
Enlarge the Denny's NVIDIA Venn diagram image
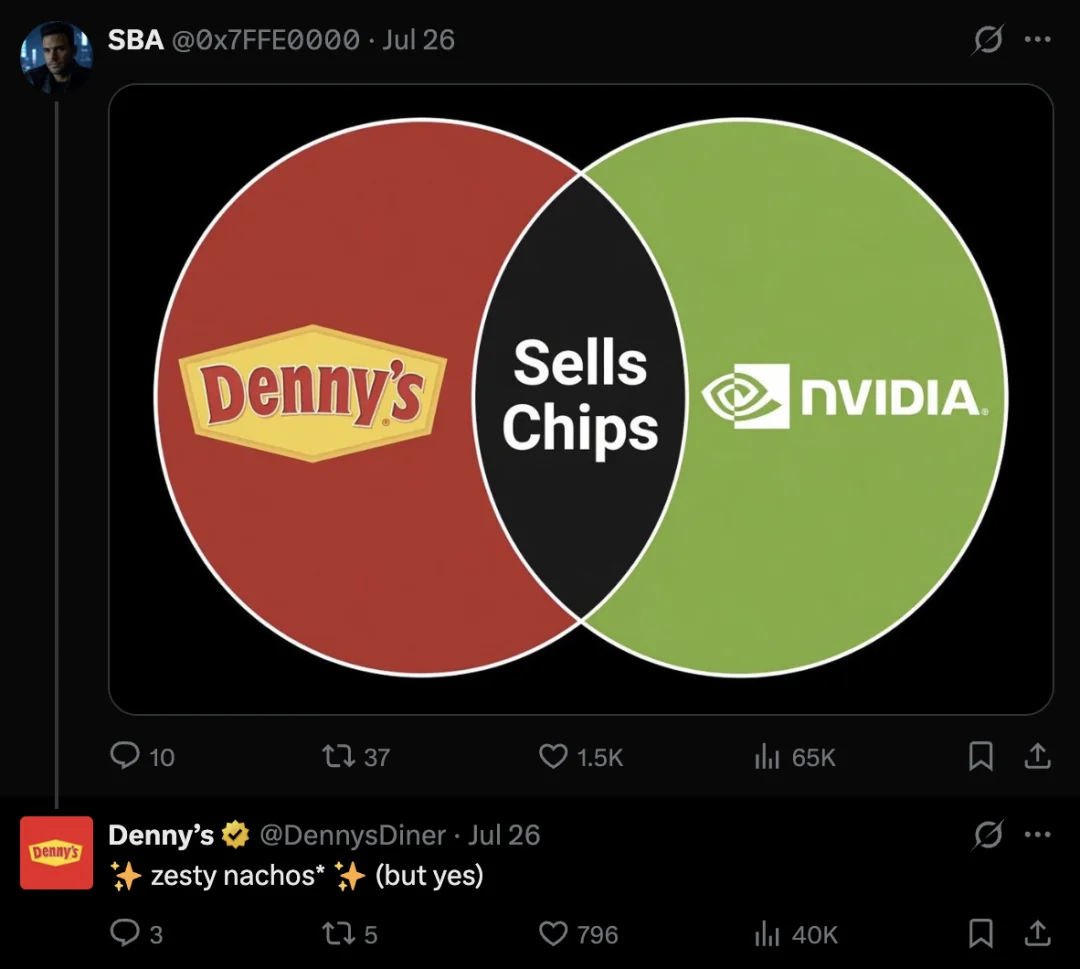tap(581, 399)
